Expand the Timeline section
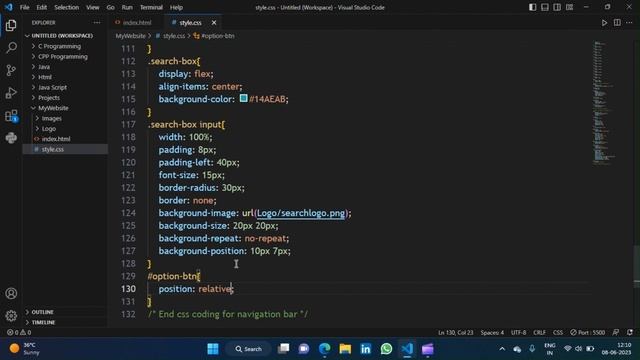This screenshot has width=640, height=360. coord(43,322)
